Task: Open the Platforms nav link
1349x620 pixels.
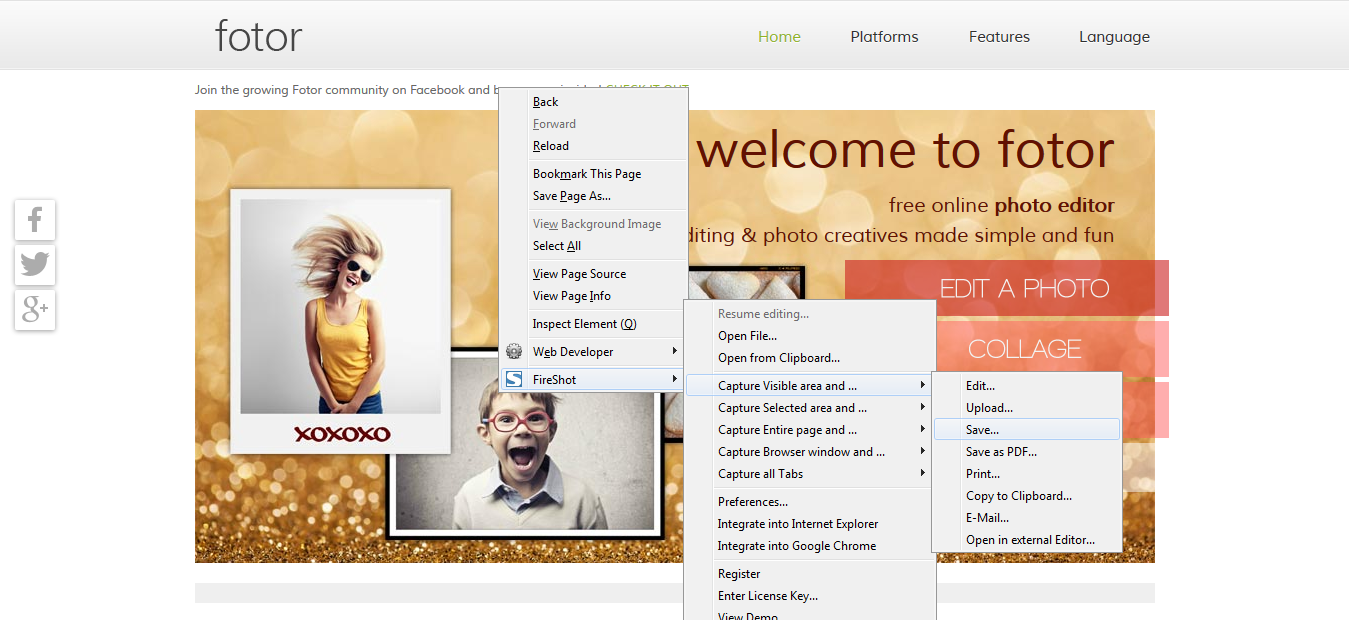Action: [x=884, y=37]
